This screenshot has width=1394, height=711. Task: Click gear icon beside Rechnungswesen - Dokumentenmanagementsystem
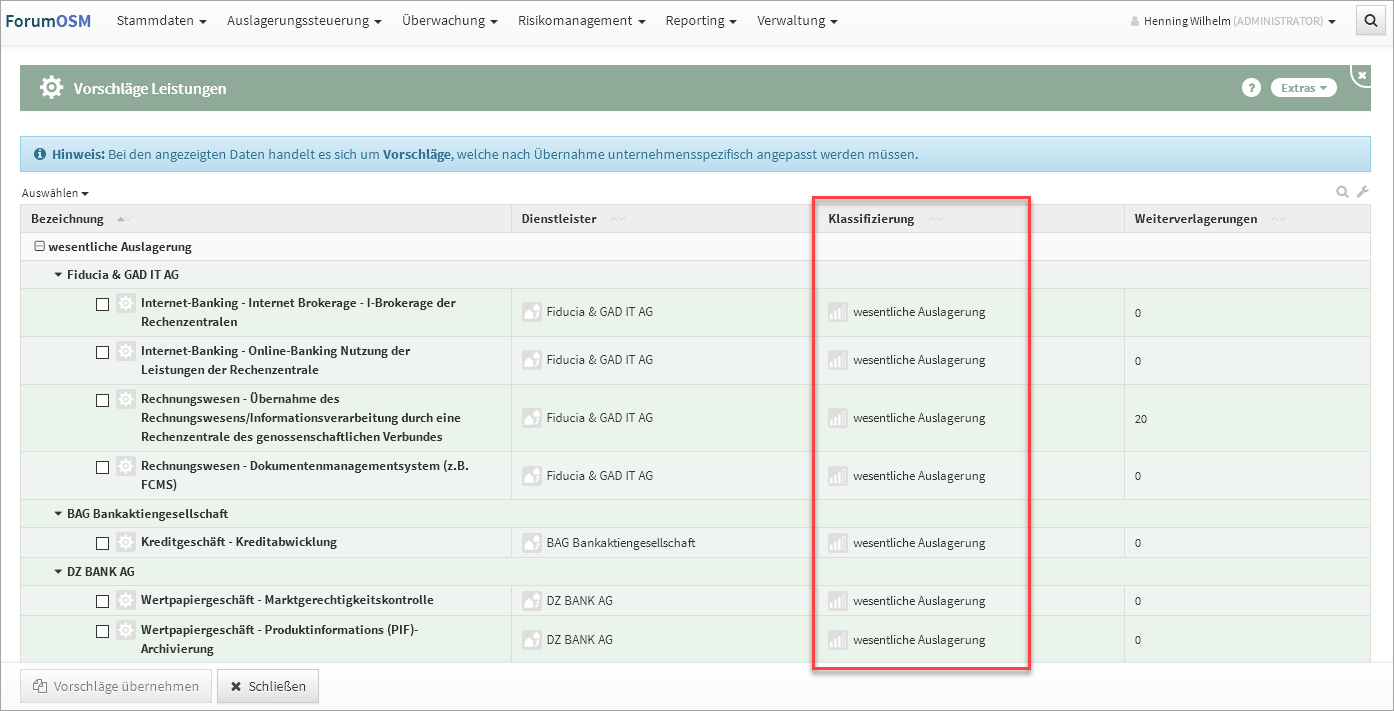pos(125,466)
